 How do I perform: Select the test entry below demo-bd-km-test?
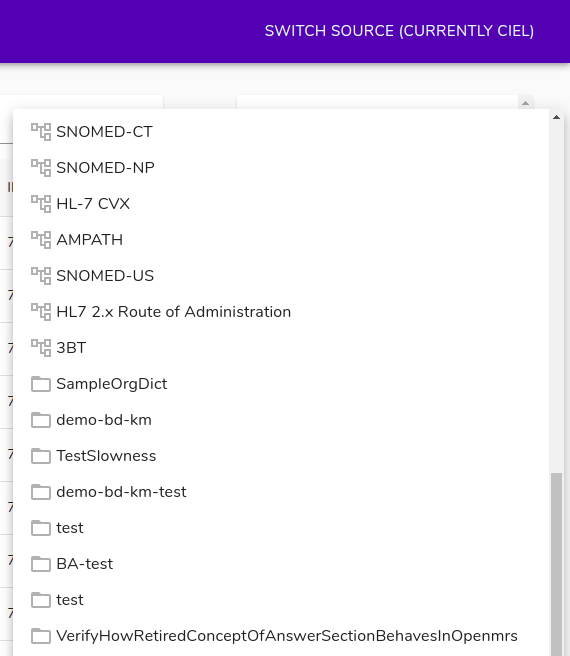281,528
